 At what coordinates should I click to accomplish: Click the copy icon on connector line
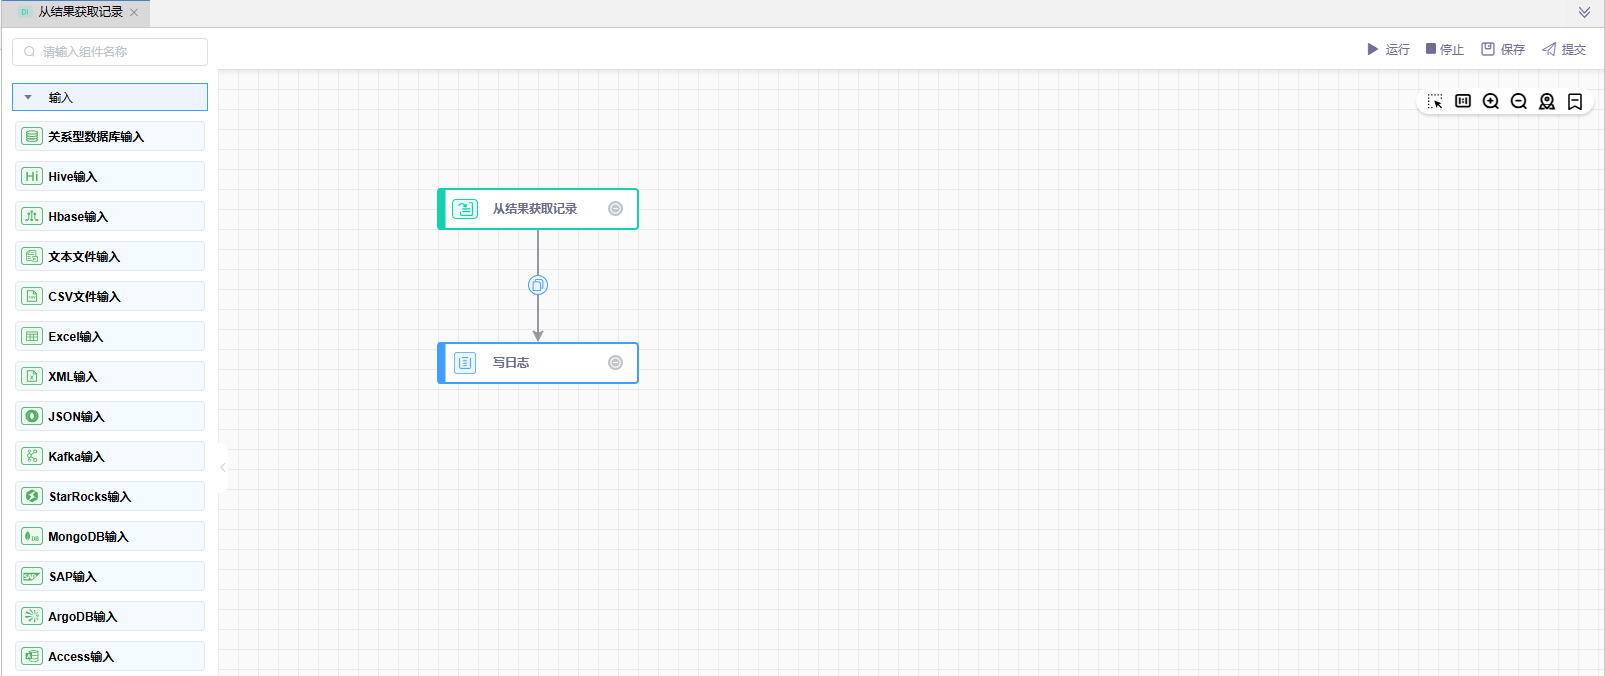(x=538, y=285)
